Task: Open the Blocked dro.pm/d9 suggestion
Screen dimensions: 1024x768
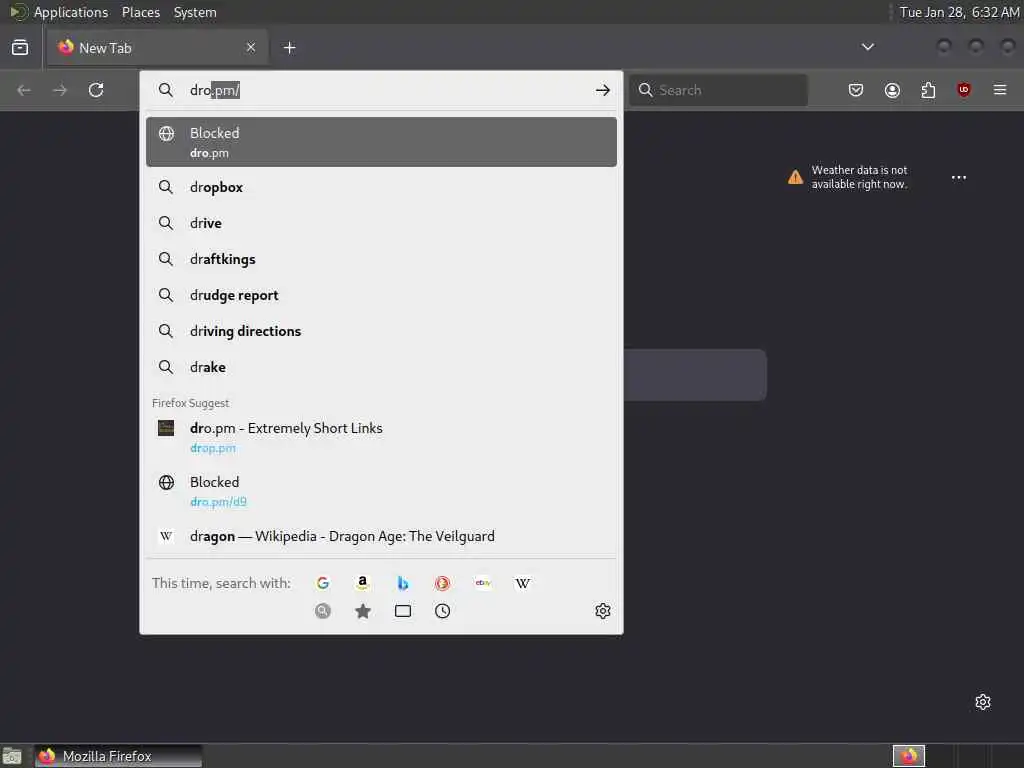Action: [x=381, y=491]
